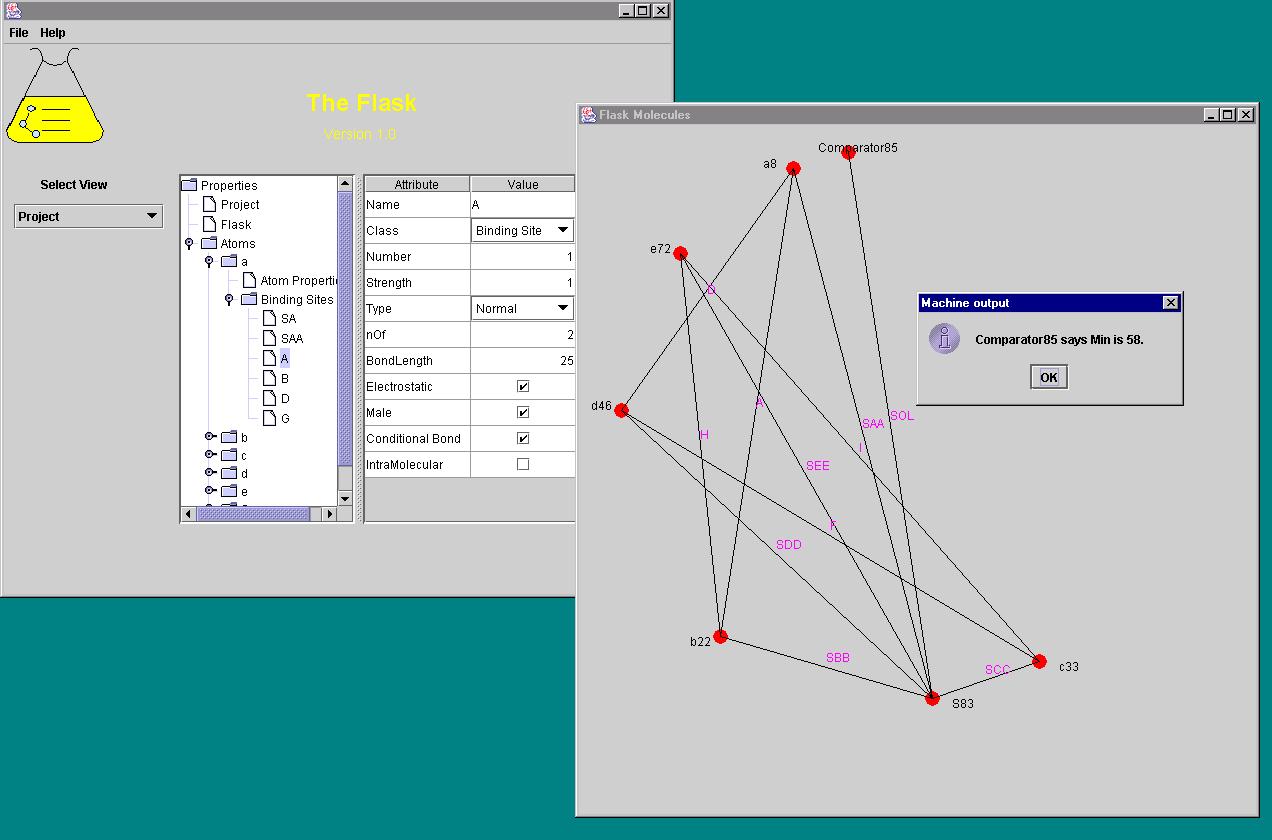Open the File menu
1272x840 pixels.
point(19,33)
